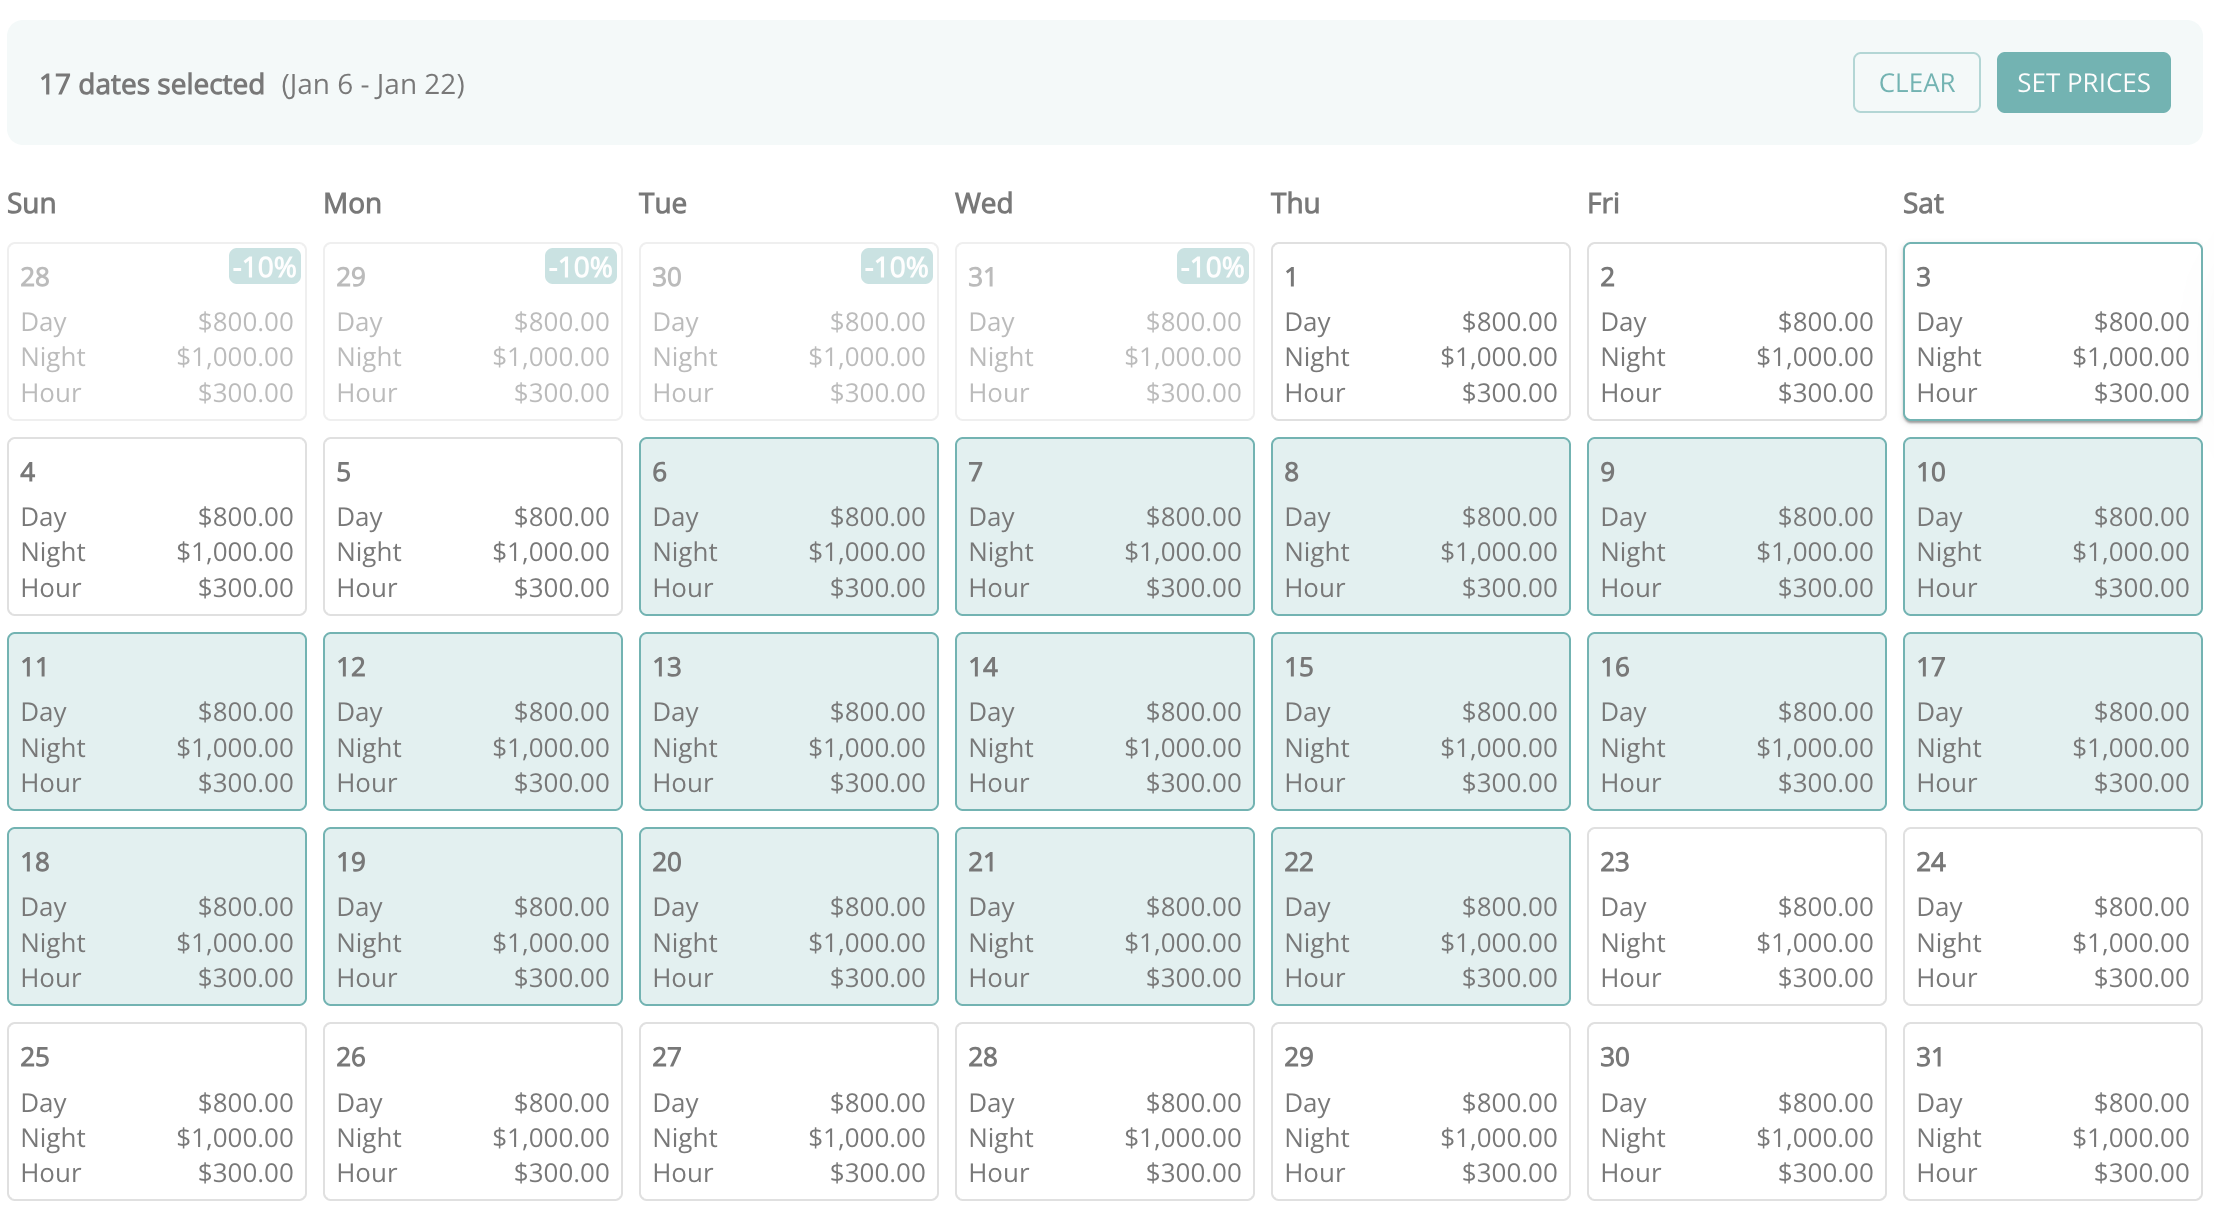Click the -10% badge on December 30
The height and width of the screenshot is (1213, 2214).
(x=894, y=267)
